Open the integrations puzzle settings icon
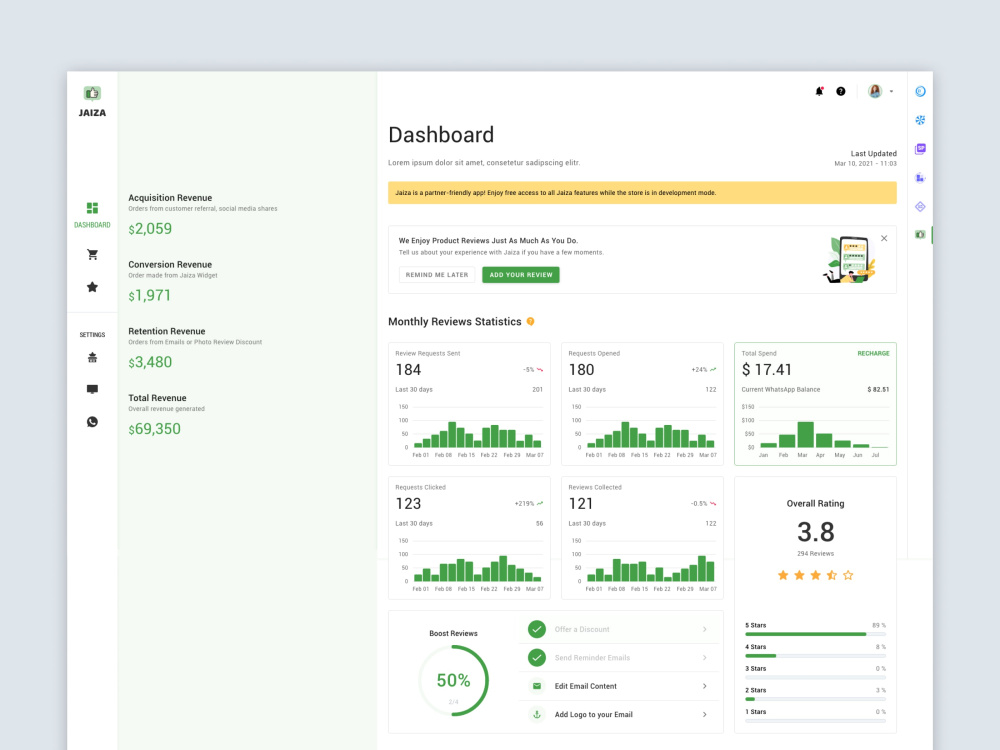This screenshot has height=750, width=1000. click(92, 358)
